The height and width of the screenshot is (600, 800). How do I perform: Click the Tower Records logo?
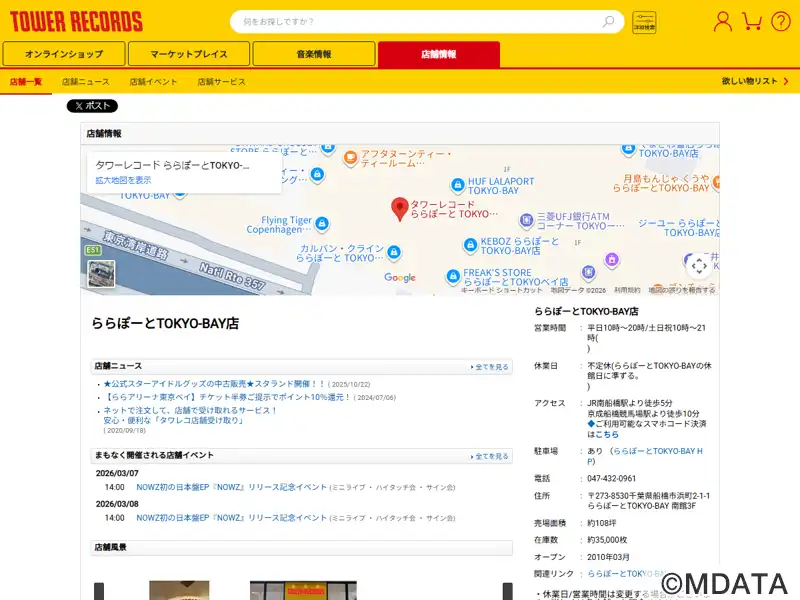coord(76,22)
